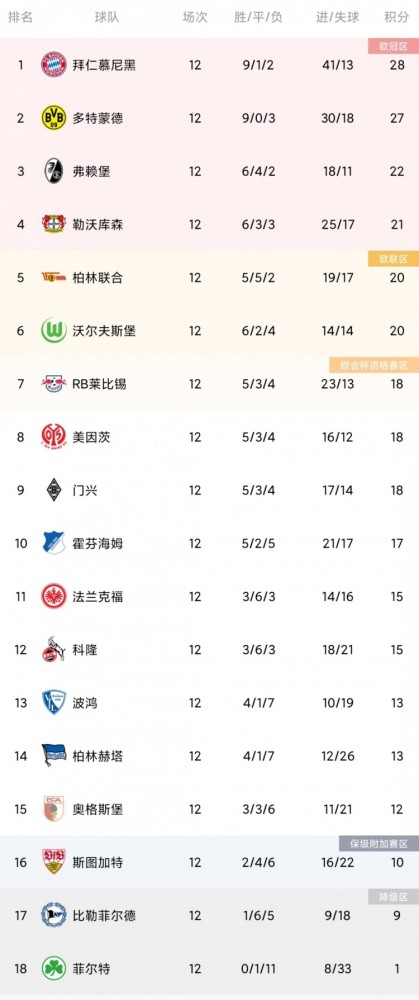Click the Borussia Dortmund BVB logo
419x1000 pixels.
54,118
